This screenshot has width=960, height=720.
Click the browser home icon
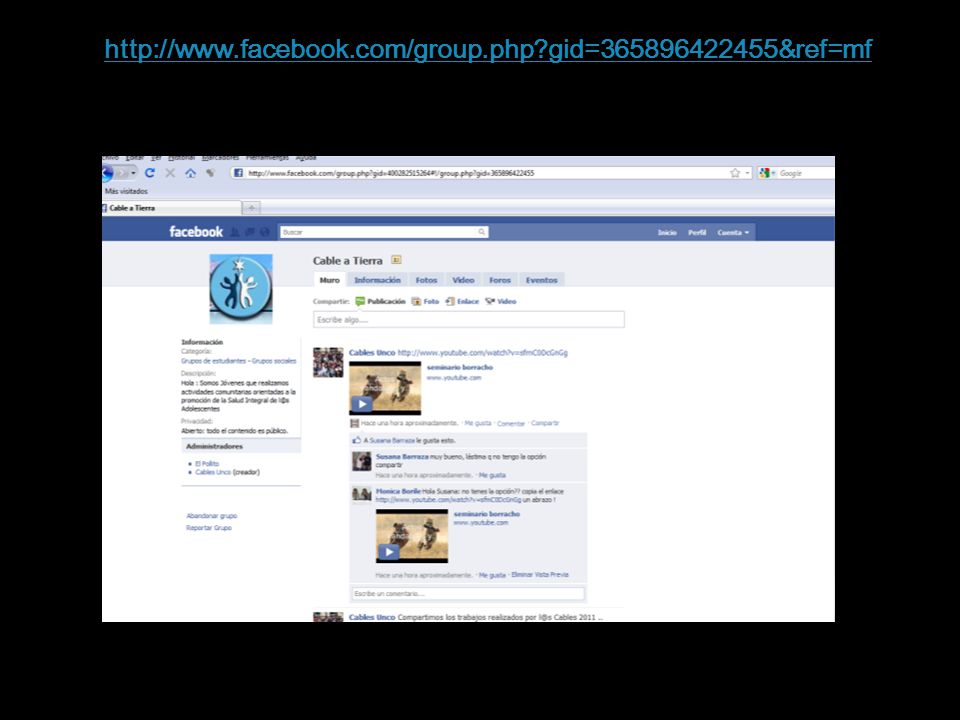click(x=190, y=173)
